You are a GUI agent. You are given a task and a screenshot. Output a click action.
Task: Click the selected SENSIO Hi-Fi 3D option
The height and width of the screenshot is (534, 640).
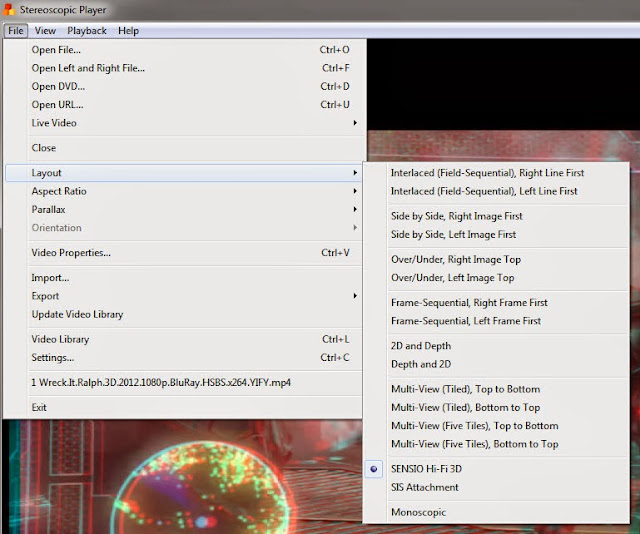click(x=496, y=469)
